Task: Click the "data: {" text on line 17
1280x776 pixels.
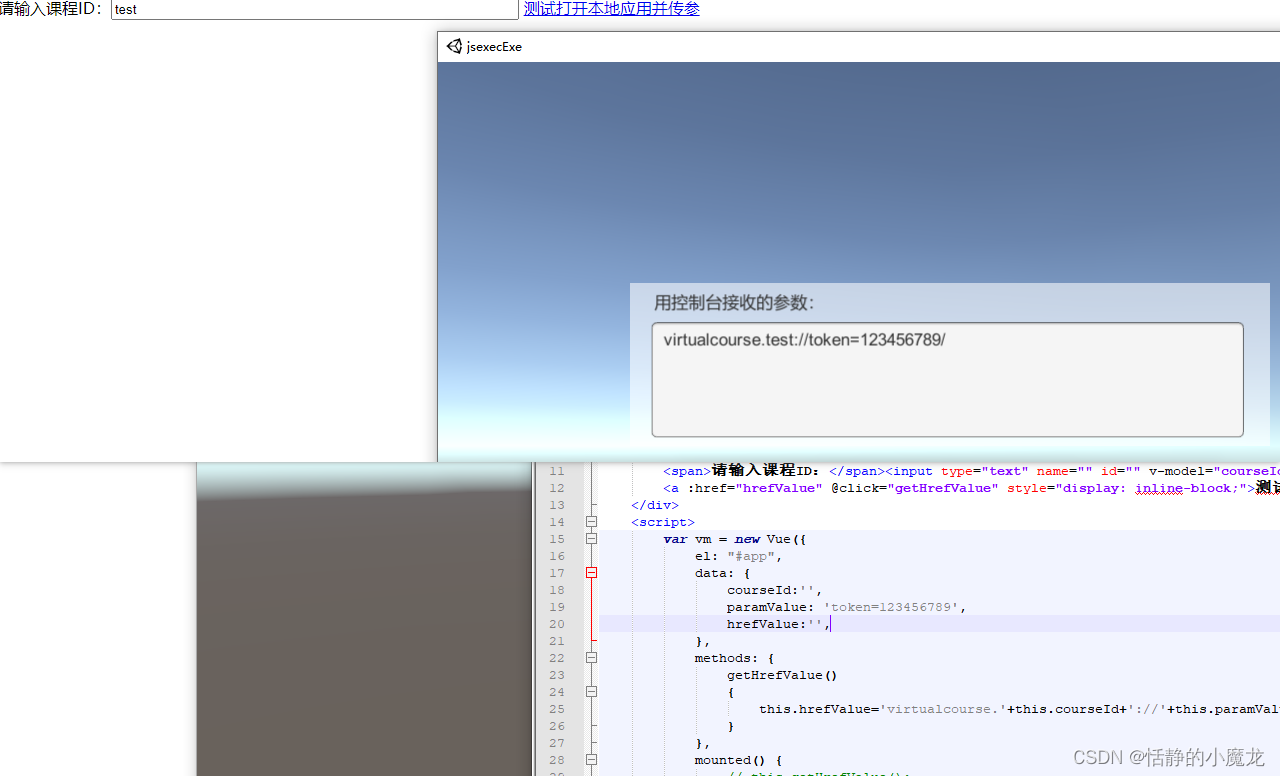Action: point(723,573)
